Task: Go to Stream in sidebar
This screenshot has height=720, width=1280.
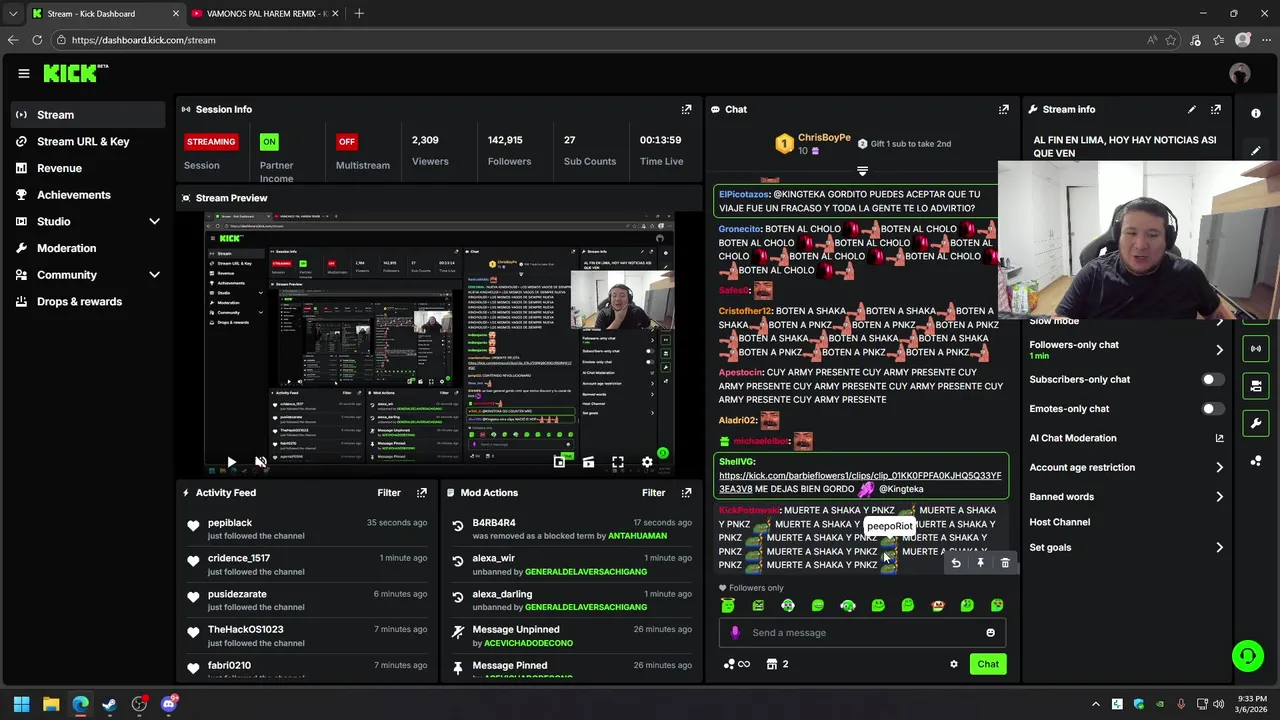Action: (88, 114)
